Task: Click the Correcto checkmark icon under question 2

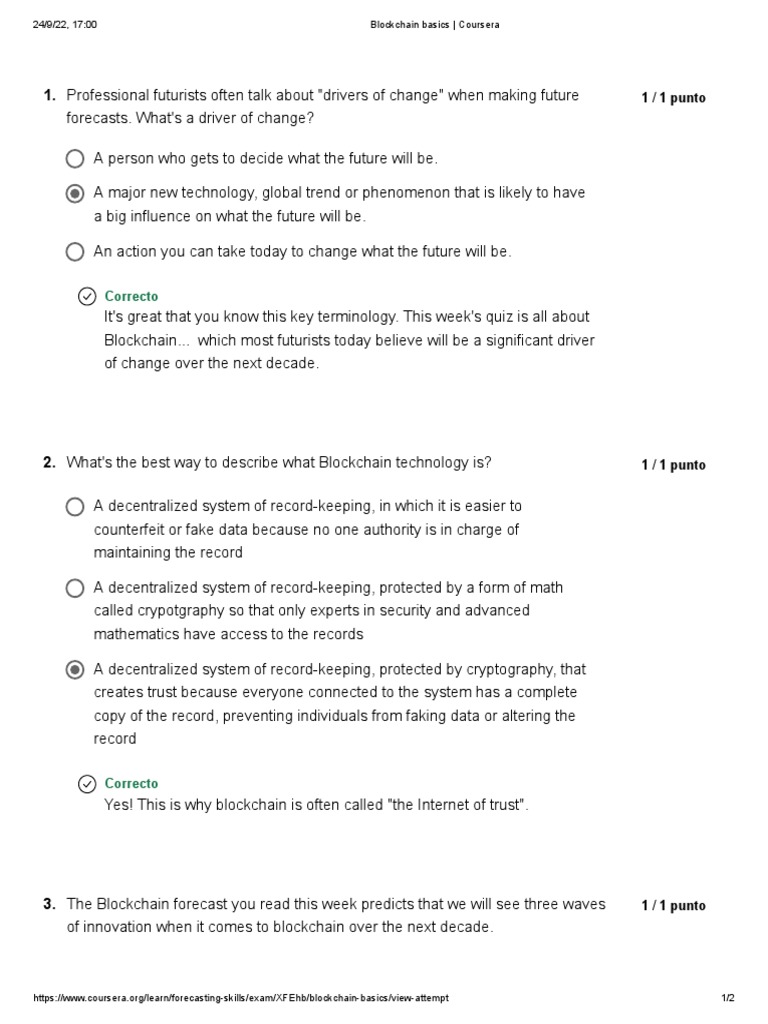Action: (x=87, y=783)
